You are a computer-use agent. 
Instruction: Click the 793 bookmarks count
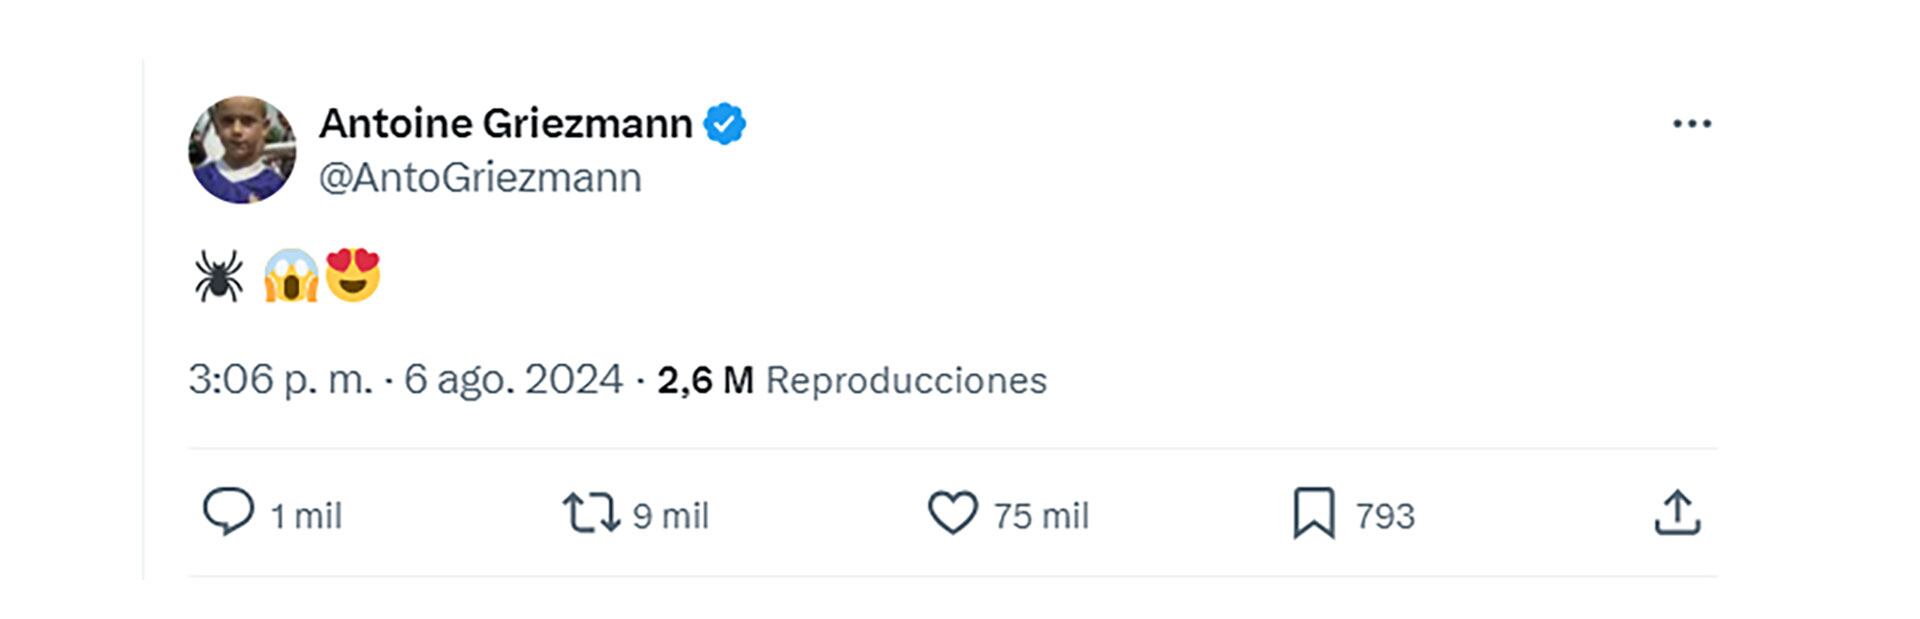1385,516
